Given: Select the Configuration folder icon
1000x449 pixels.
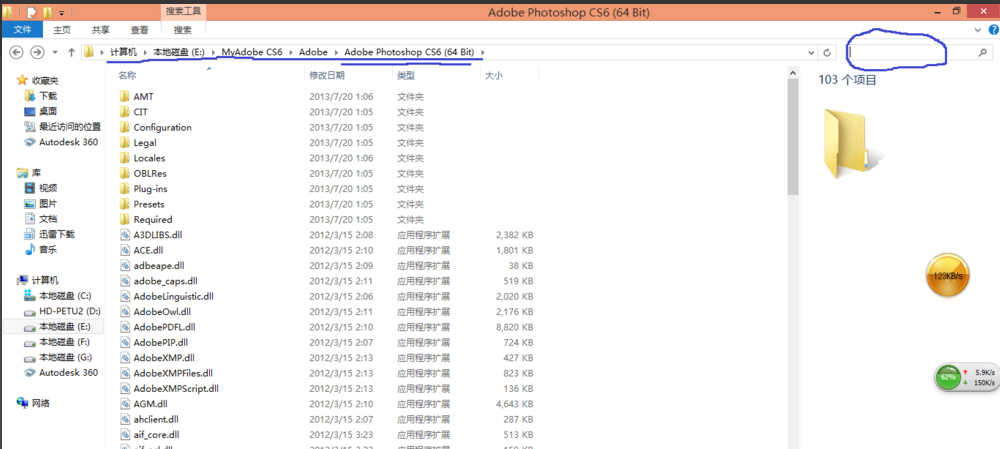Looking at the screenshot, I should [x=124, y=127].
